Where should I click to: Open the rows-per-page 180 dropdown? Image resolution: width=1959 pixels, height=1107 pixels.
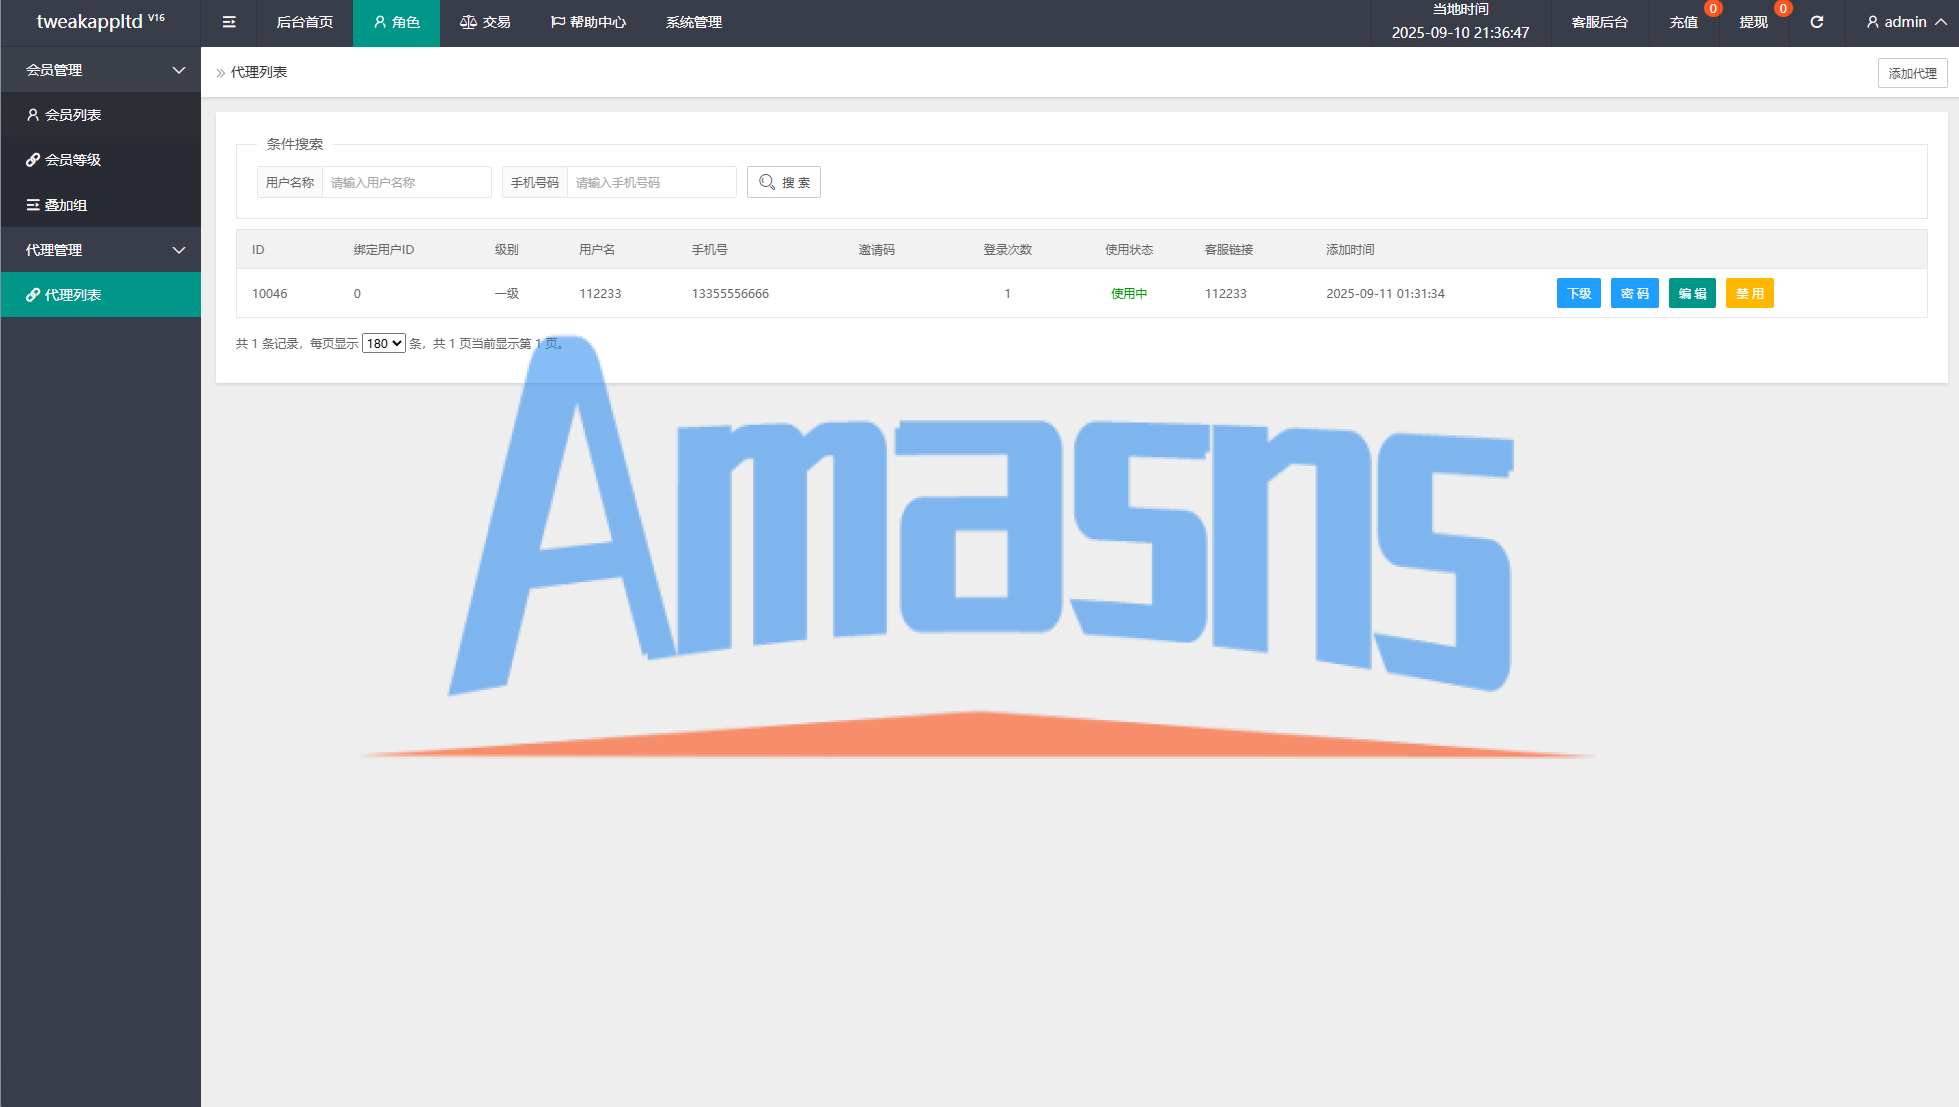pyautogui.click(x=383, y=343)
